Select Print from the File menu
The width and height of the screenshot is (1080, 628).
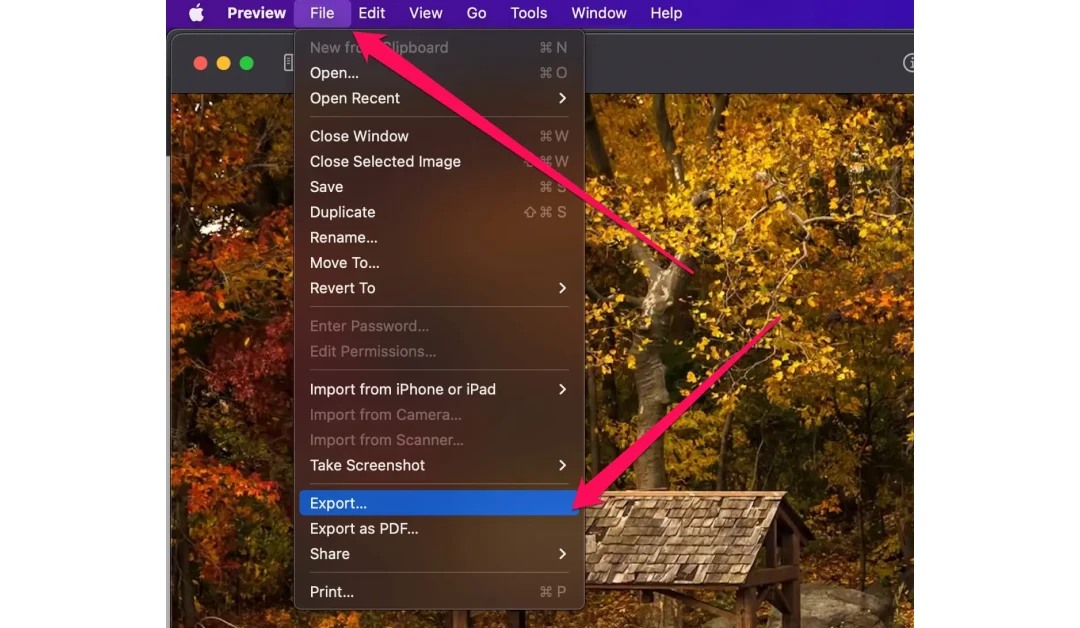click(331, 591)
